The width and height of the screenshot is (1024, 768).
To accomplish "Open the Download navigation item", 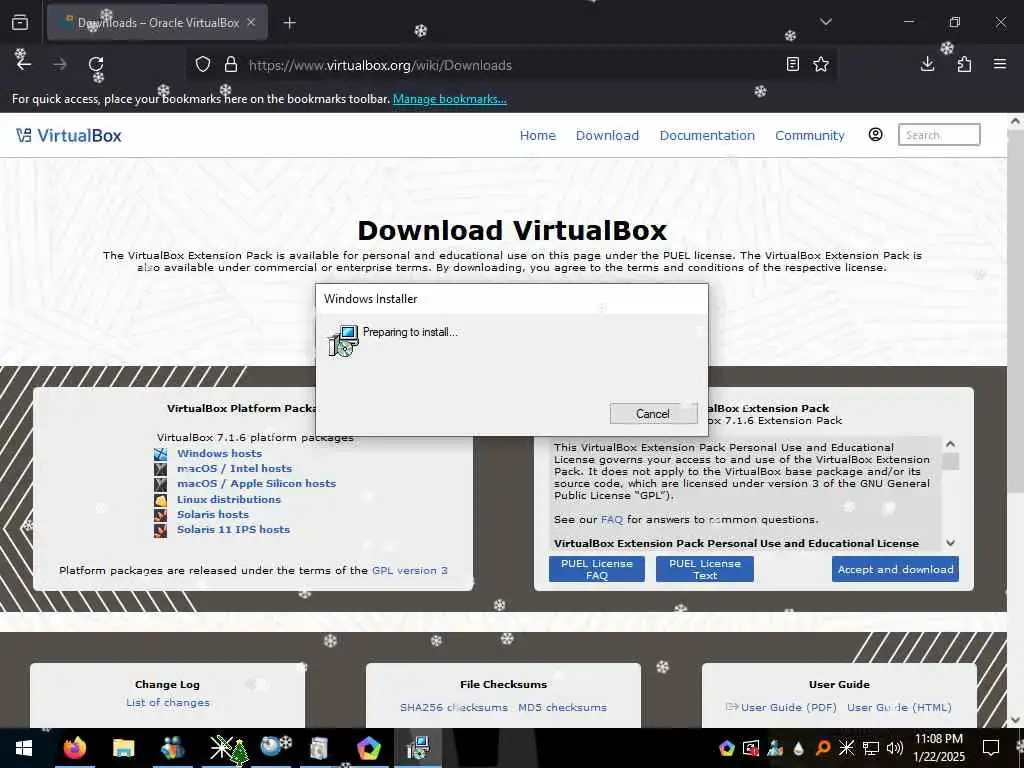I will pyautogui.click(x=607, y=135).
